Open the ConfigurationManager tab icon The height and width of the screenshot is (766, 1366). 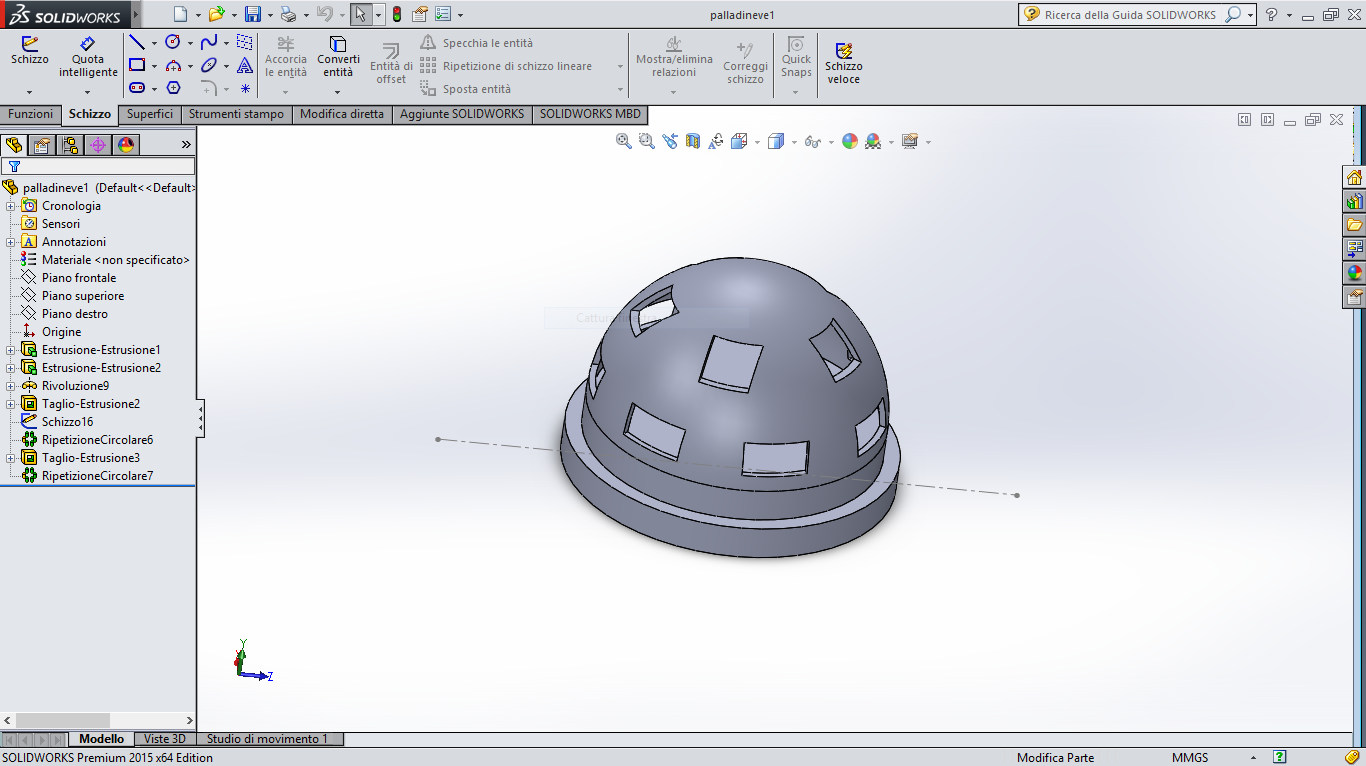tap(70, 145)
